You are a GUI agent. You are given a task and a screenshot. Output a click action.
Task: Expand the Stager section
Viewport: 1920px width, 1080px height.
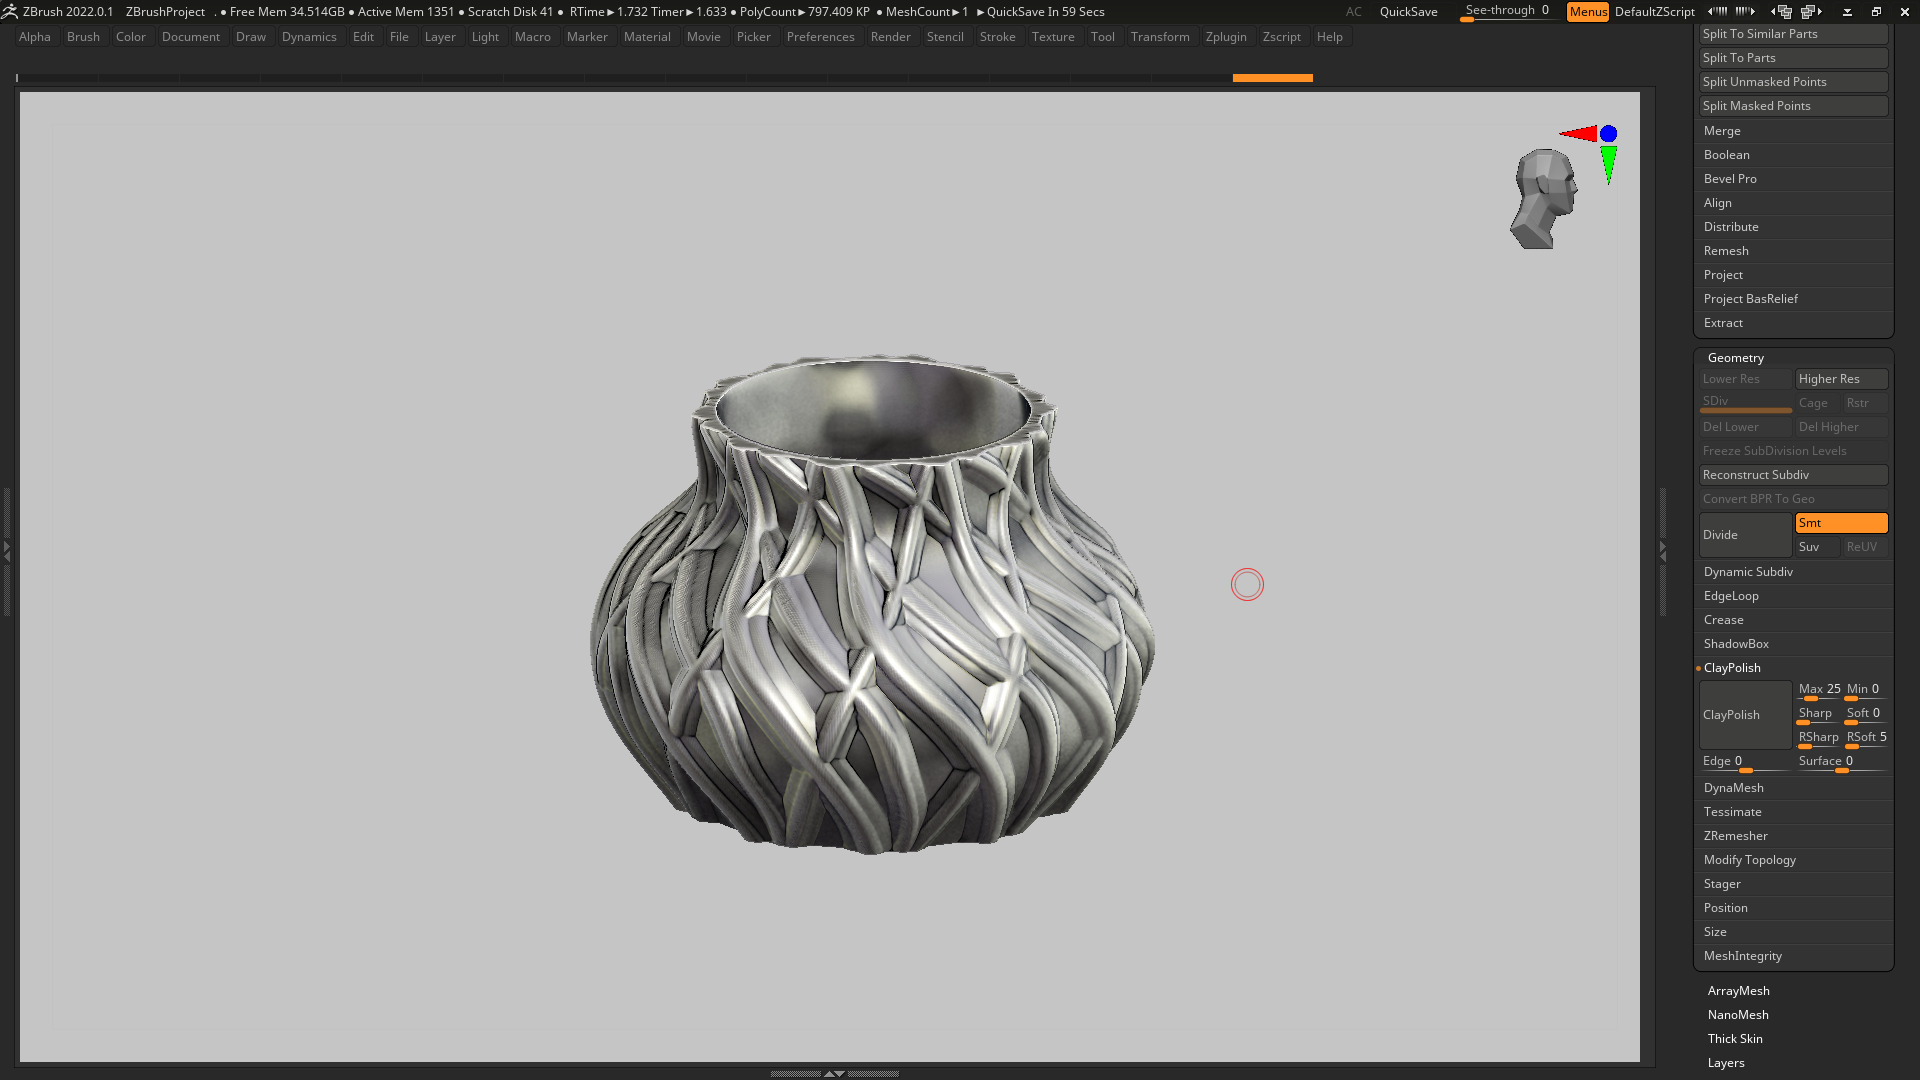(x=1722, y=884)
